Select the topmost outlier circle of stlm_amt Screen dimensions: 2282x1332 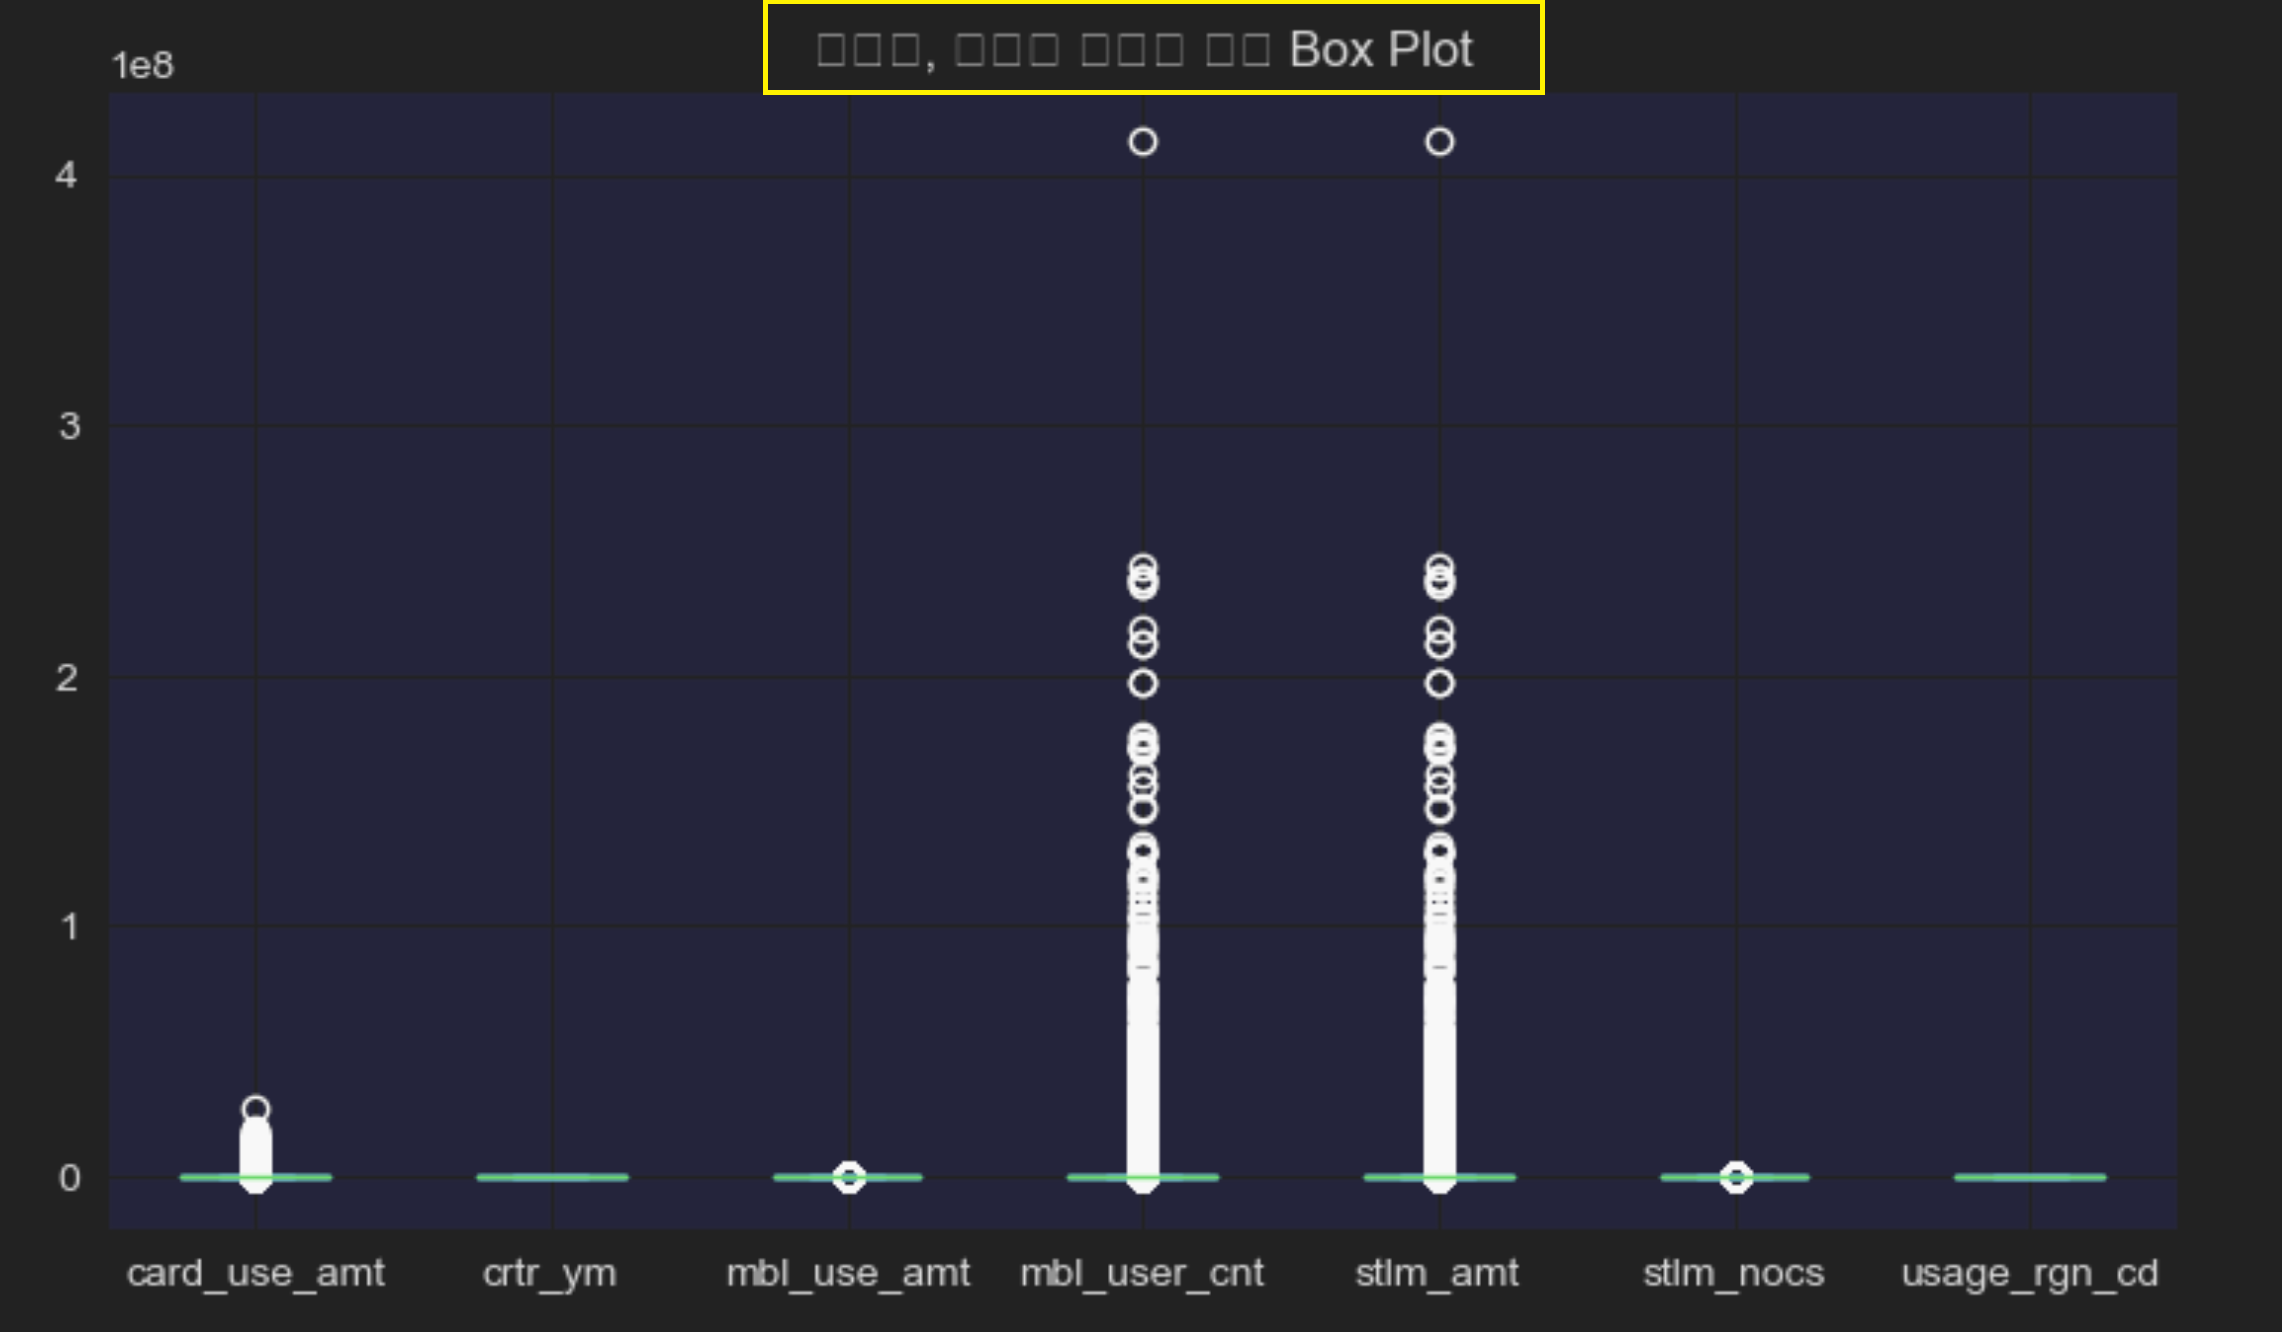tap(1439, 142)
